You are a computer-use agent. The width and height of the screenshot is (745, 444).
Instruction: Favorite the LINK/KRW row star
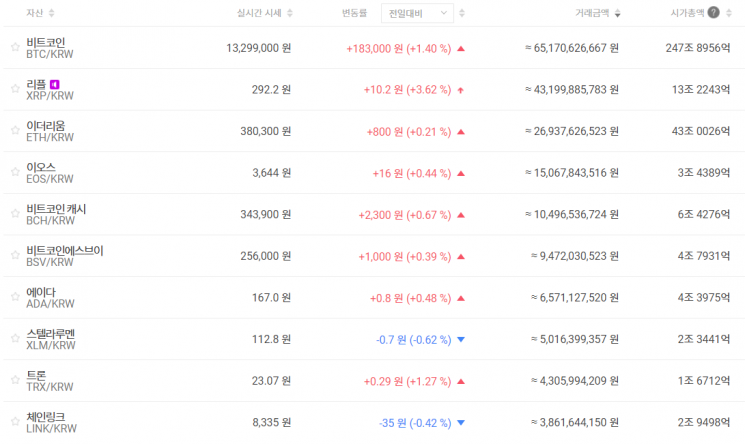tap(15, 421)
